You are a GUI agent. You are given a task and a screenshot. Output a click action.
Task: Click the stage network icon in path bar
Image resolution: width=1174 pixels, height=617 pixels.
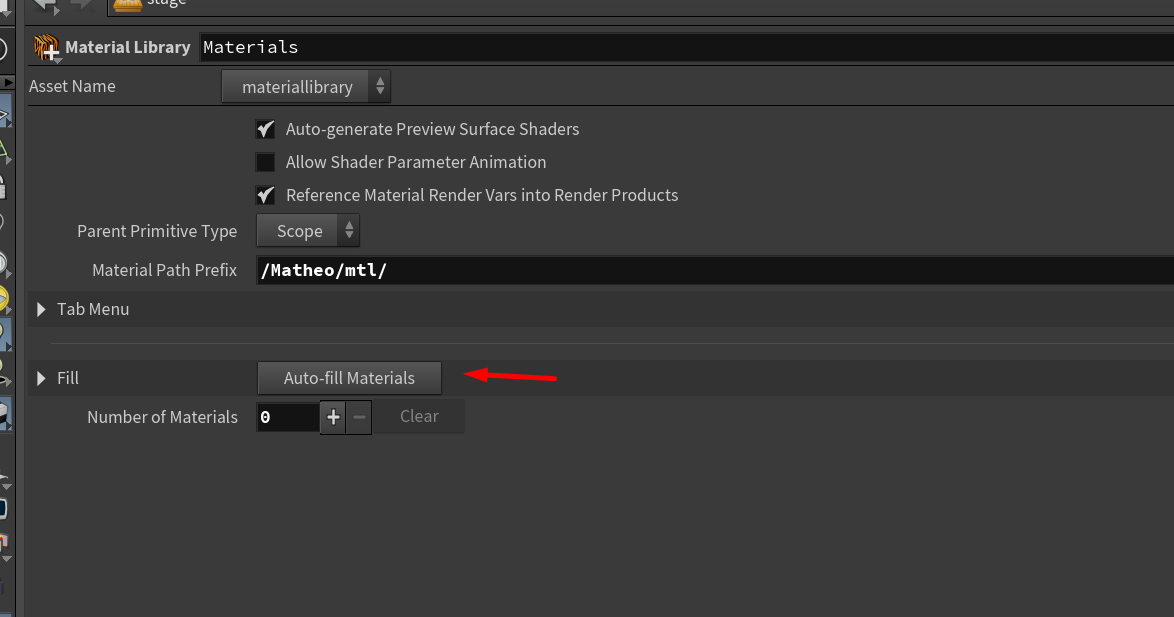click(x=127, y=4)
